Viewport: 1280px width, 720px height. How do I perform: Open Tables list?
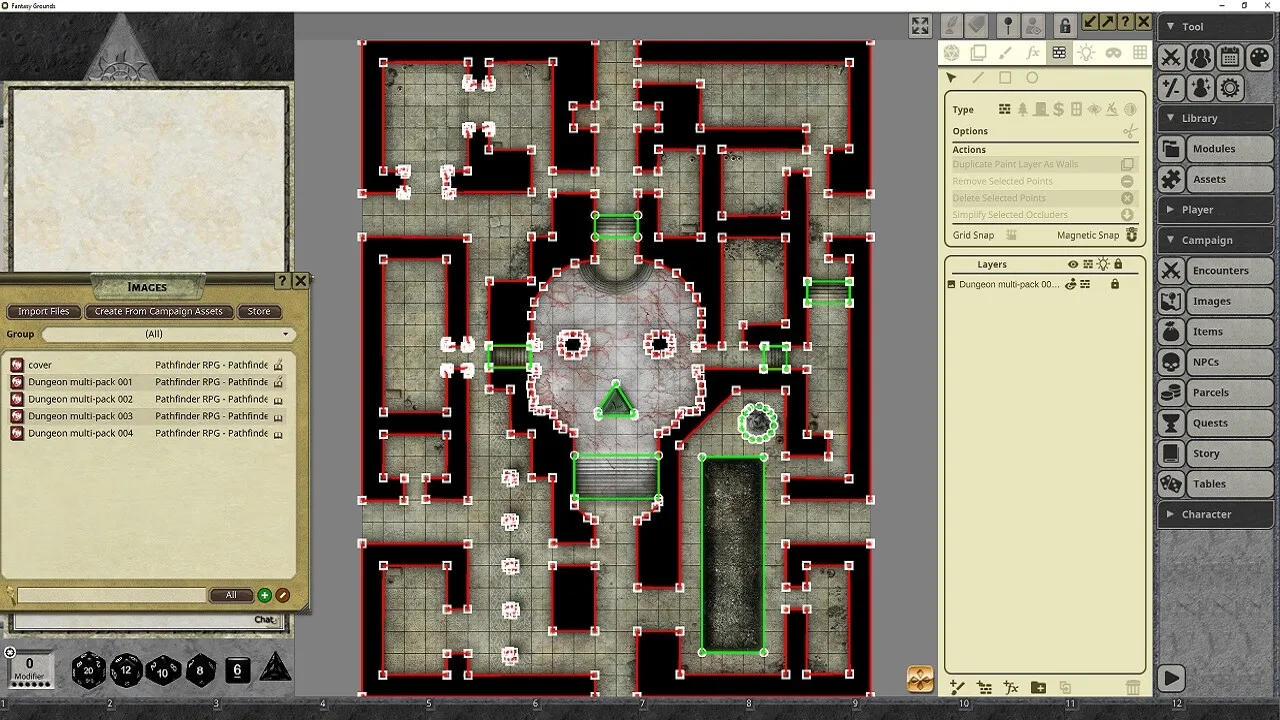tap(1216, 484)
